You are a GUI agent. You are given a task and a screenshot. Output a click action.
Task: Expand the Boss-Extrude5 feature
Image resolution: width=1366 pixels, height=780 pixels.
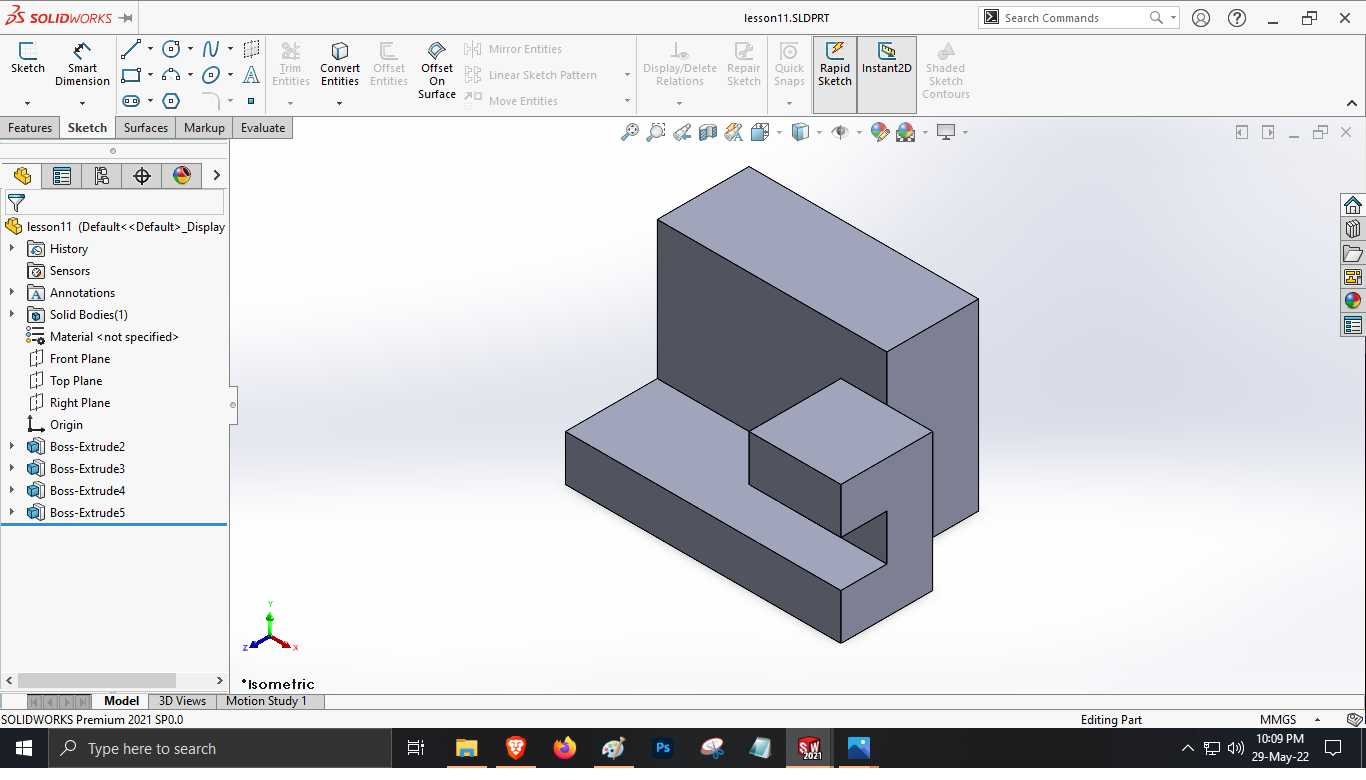[x=12, y=512]
